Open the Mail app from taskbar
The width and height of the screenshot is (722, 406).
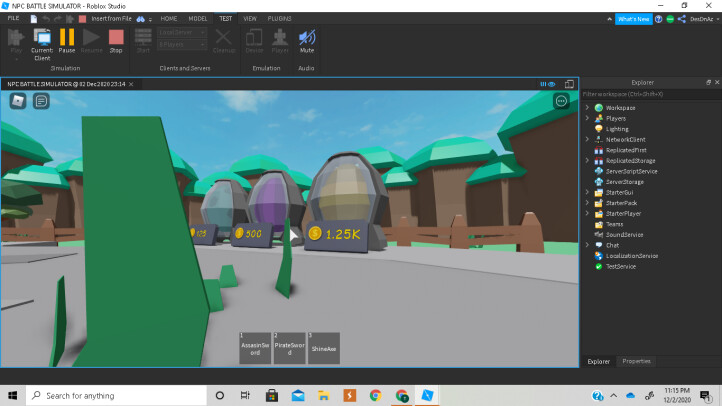298,395
